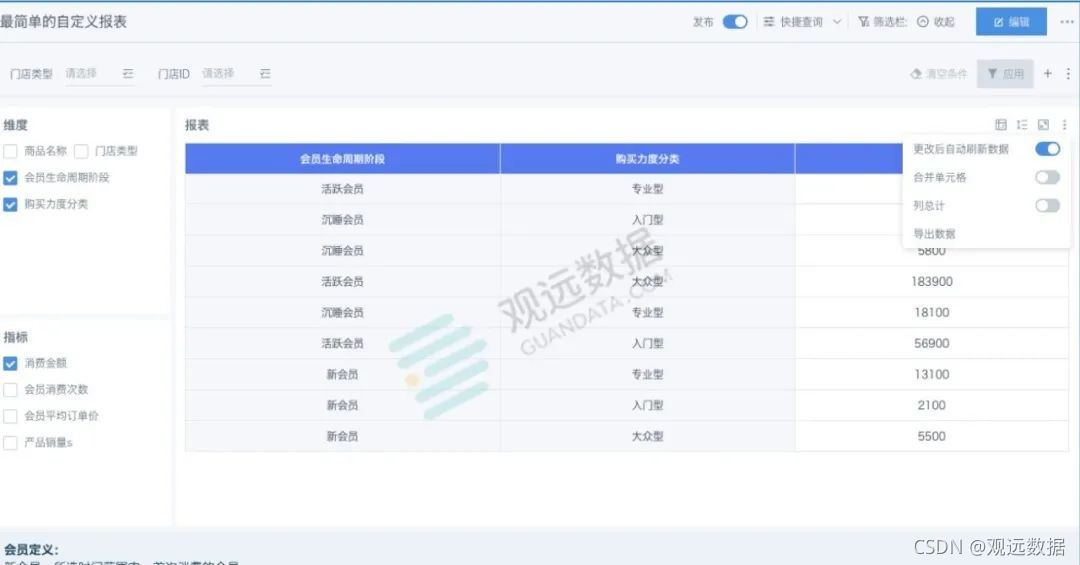
Task: Toggle 更改后自动刷新数据 switch
Action: tap(1048, 149)
